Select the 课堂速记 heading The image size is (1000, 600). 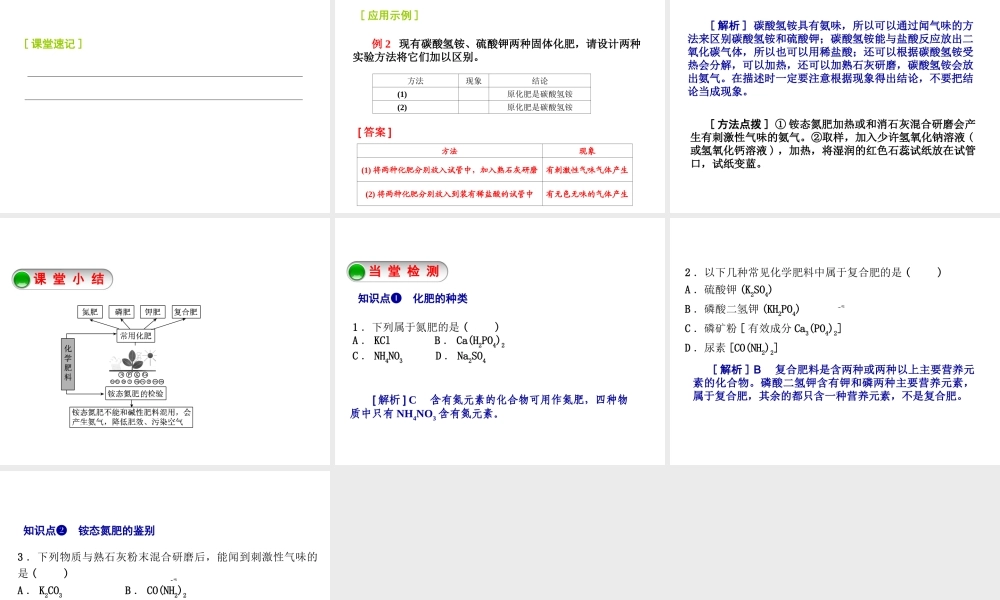(x=53, y=44)
